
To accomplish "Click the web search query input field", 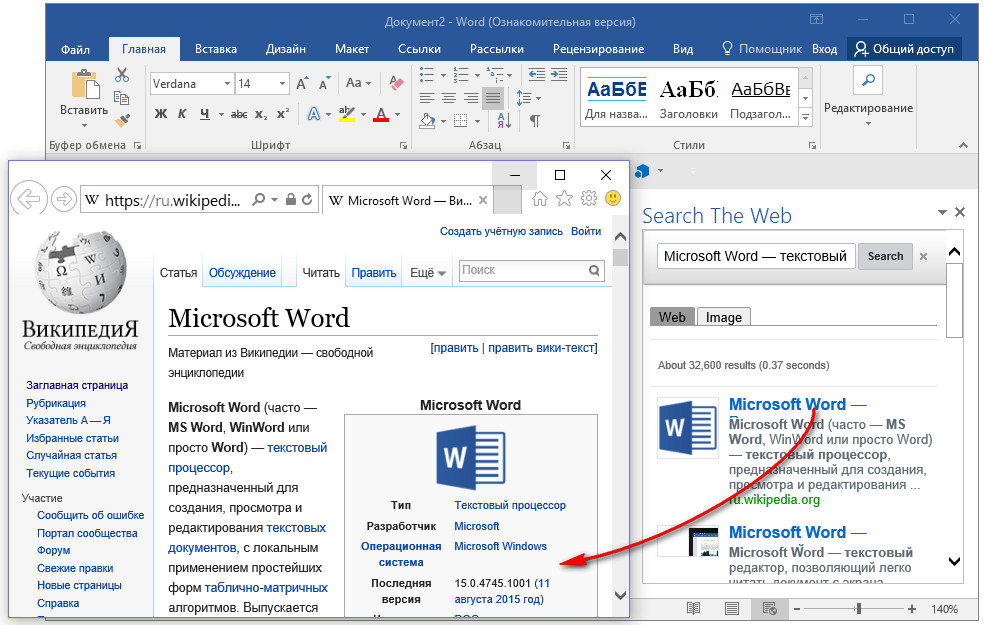I will pyautogui.click(x=756, y=256).
